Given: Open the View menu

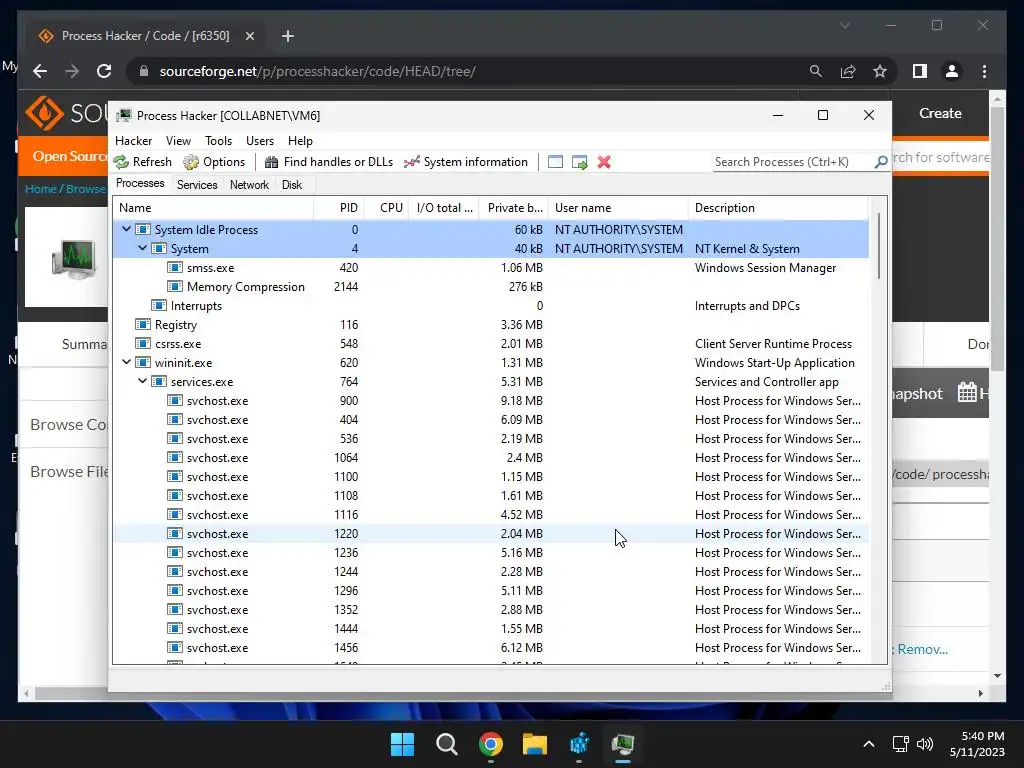Looking at the screenshot, I should click(178, 140).
